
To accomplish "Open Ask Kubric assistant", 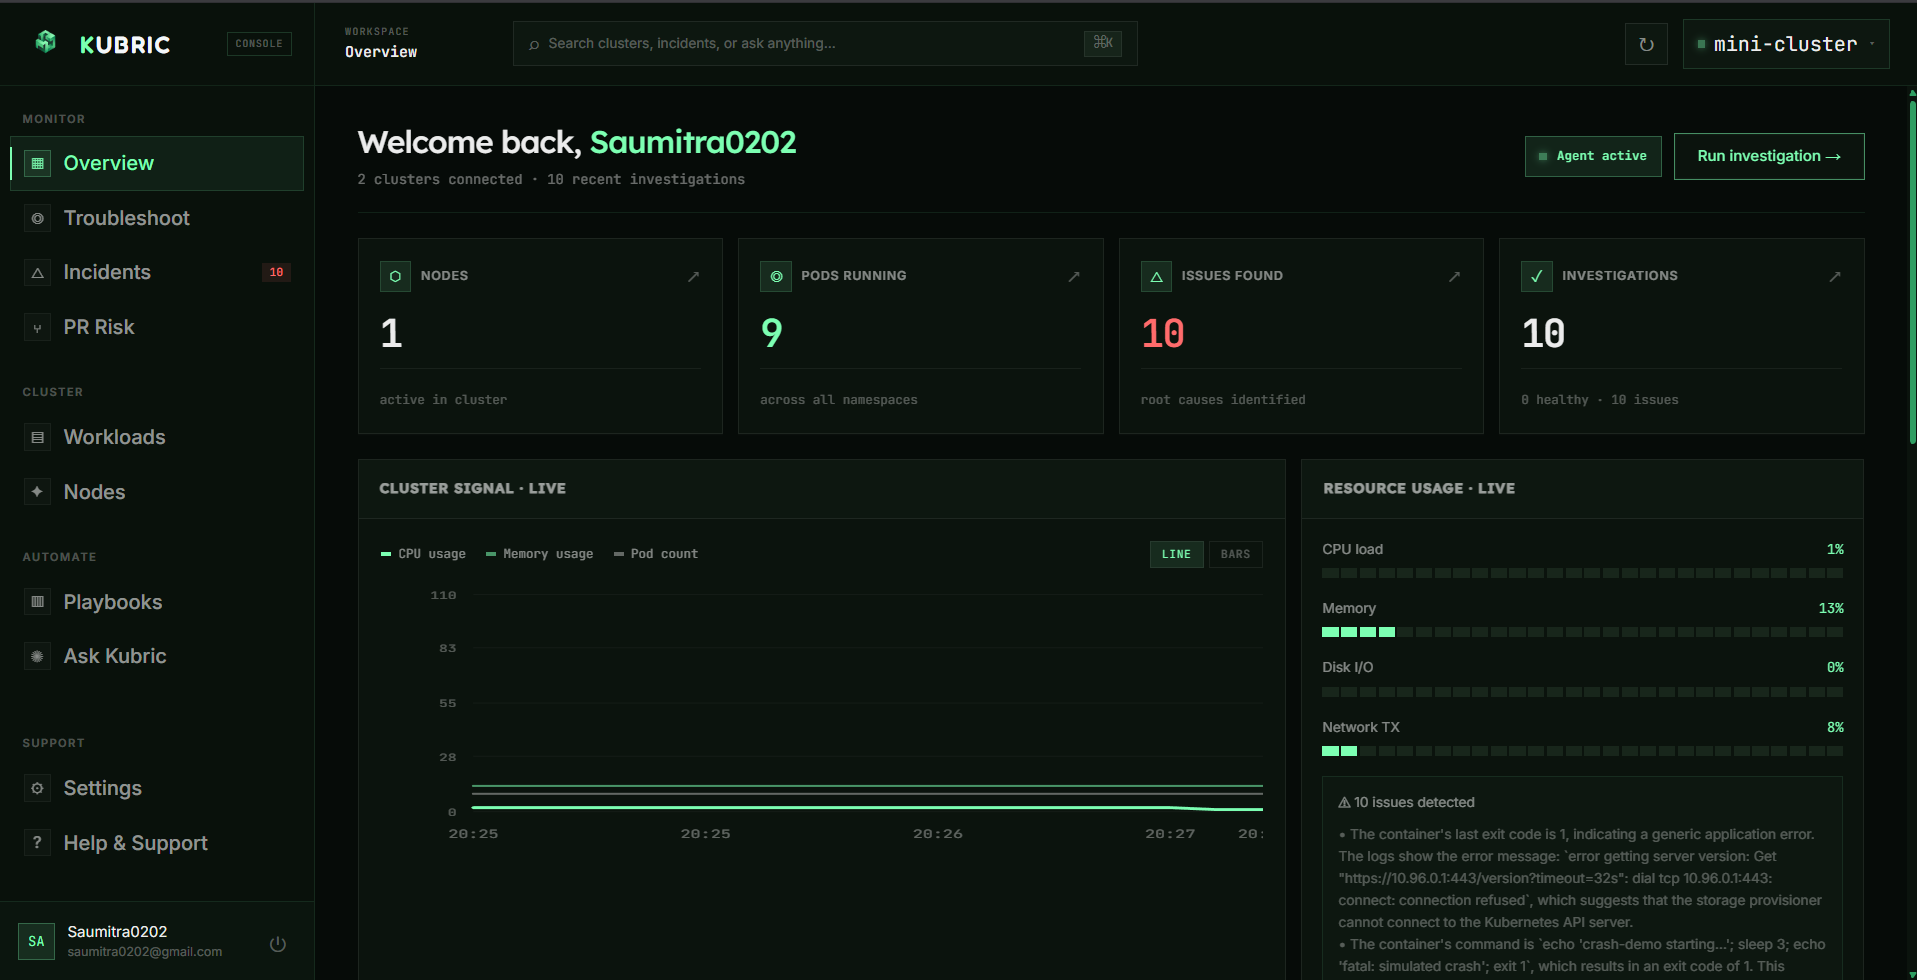I will pyautogui.click(x=157, y=656).
